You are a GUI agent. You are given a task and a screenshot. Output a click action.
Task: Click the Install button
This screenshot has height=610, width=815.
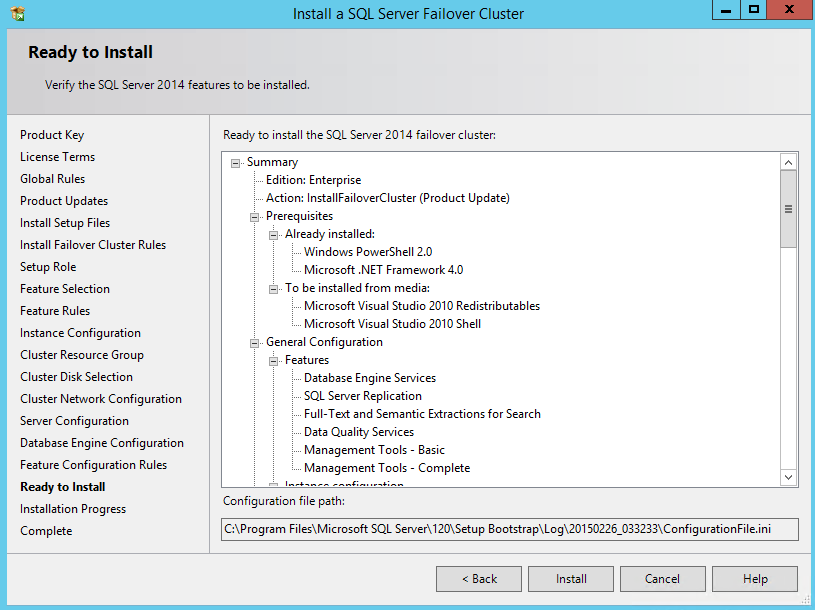pyautogui.click(x=571, y=579)
